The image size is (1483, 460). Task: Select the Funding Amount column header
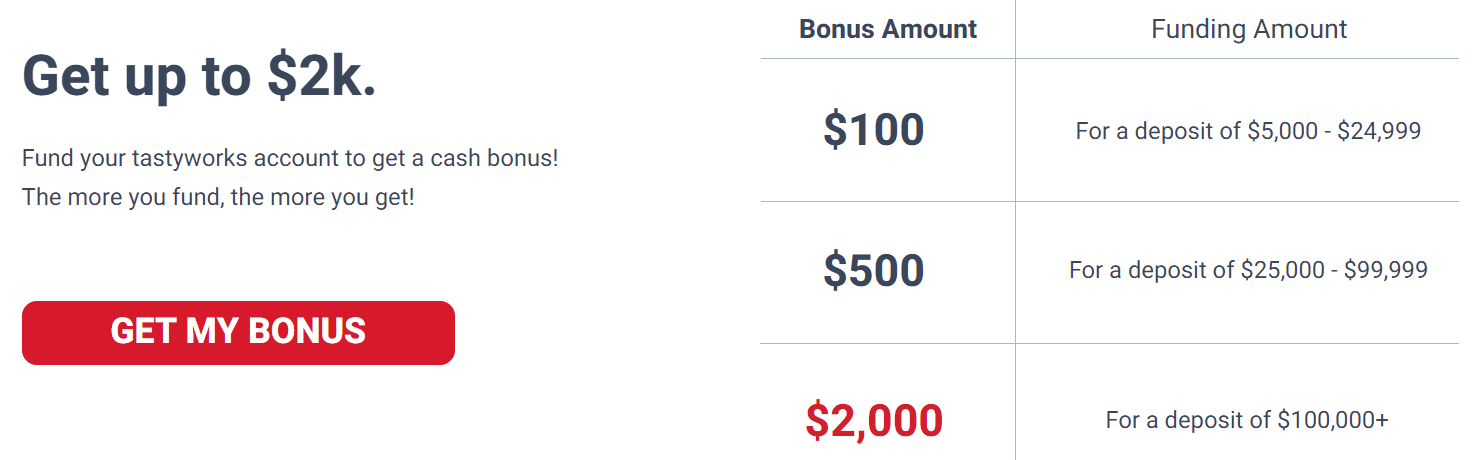click(1249, 29)
